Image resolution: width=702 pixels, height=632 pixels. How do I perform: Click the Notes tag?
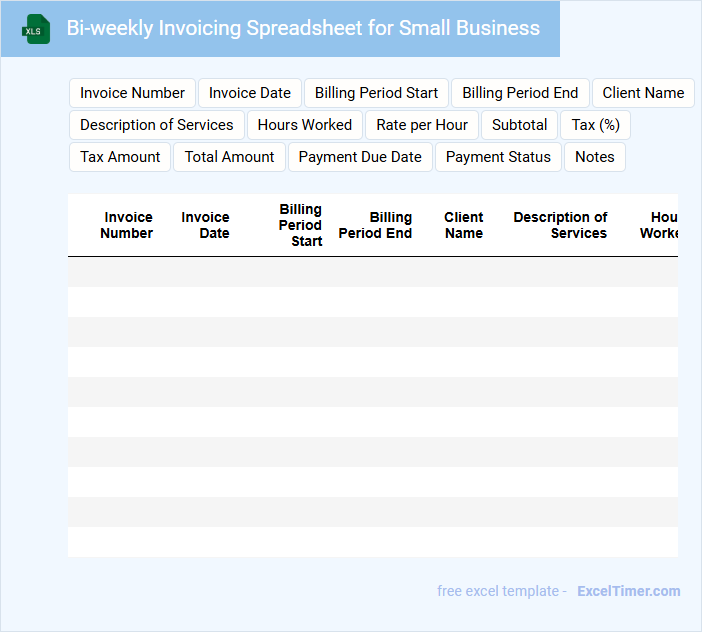(x=595, y=157)
